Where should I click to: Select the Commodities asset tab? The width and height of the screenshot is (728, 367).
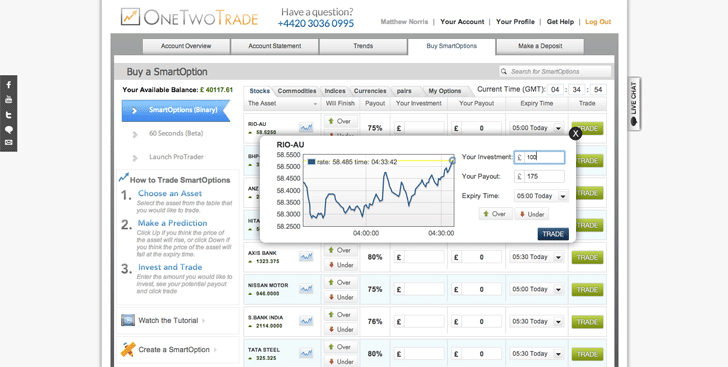tap(297, 91)
